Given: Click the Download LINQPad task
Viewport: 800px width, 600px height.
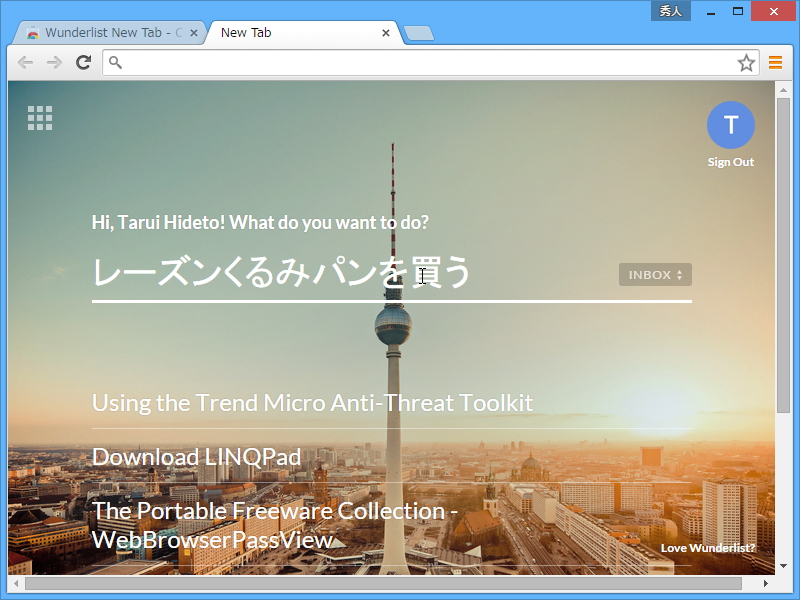Looking at the screenshot, I should (x=195, y=456).
